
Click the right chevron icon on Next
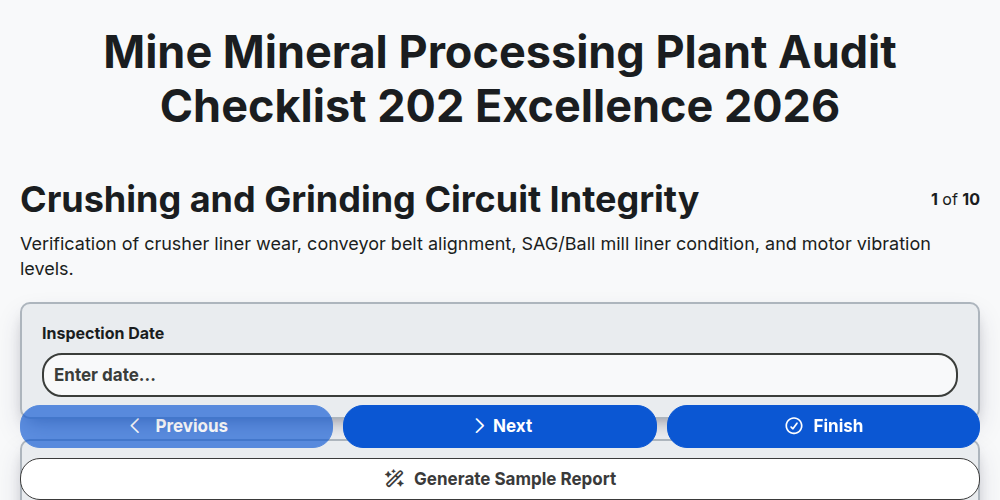[x=480, y=426]
